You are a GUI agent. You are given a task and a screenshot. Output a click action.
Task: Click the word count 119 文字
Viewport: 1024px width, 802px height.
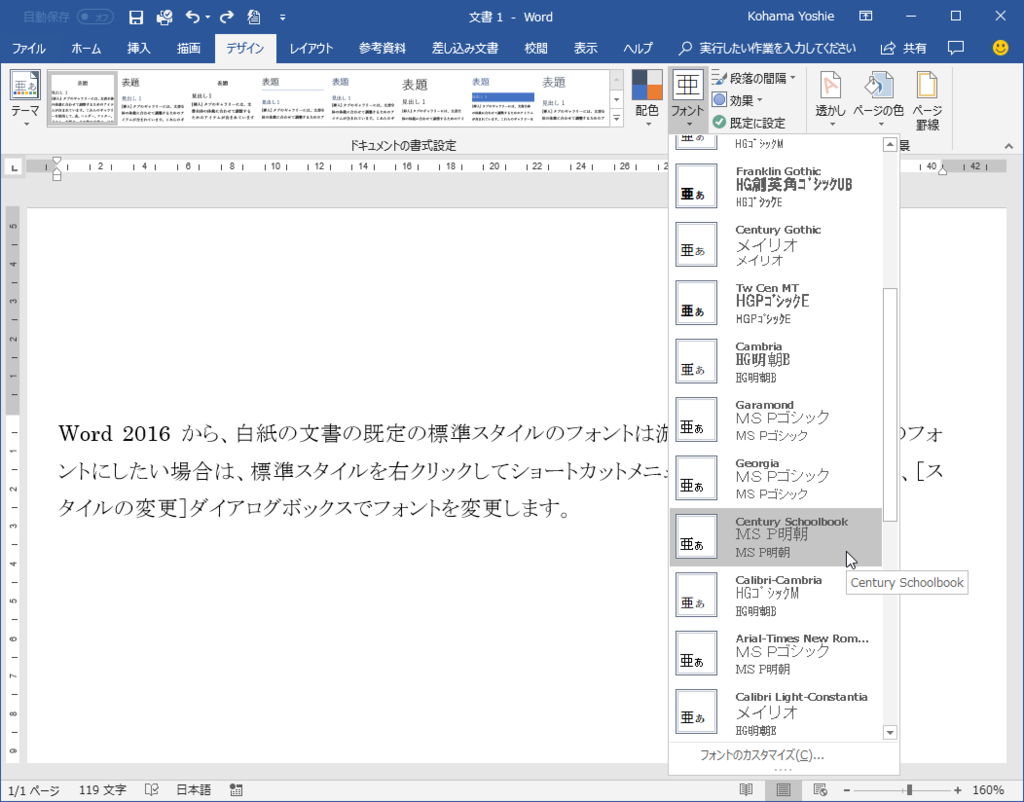103,790
